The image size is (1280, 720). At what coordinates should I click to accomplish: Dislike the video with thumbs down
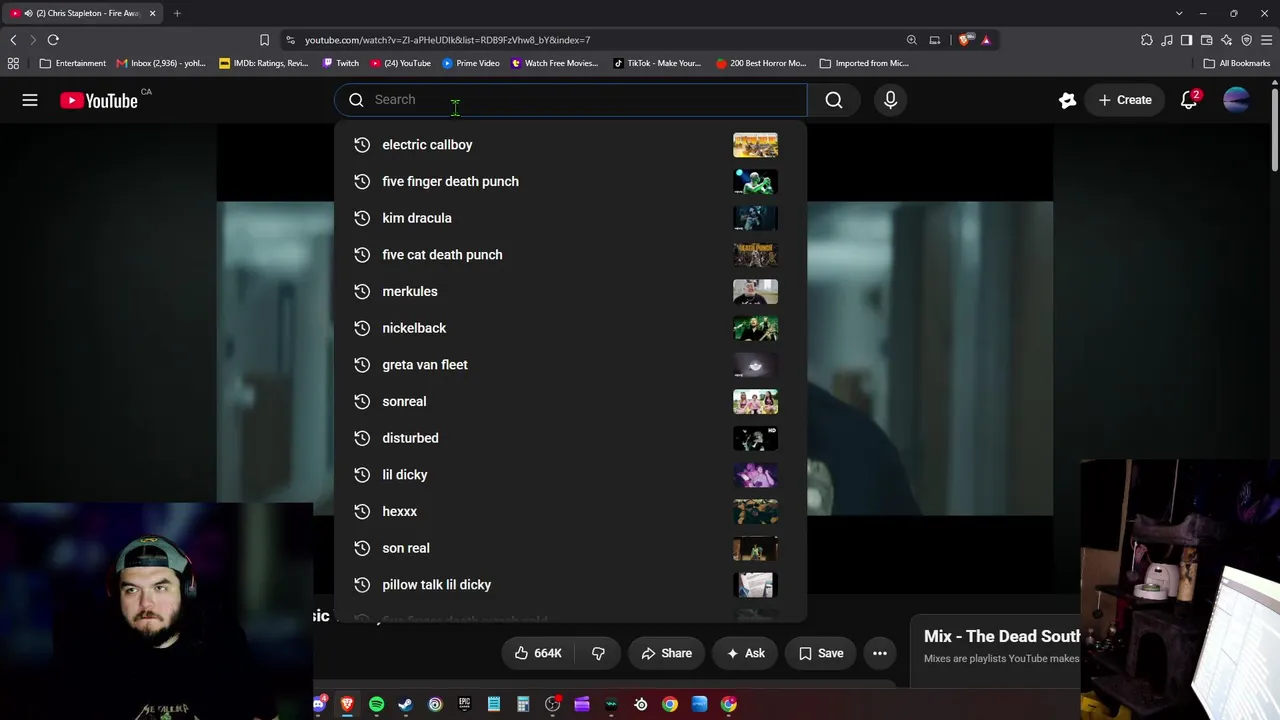point(598,653)
